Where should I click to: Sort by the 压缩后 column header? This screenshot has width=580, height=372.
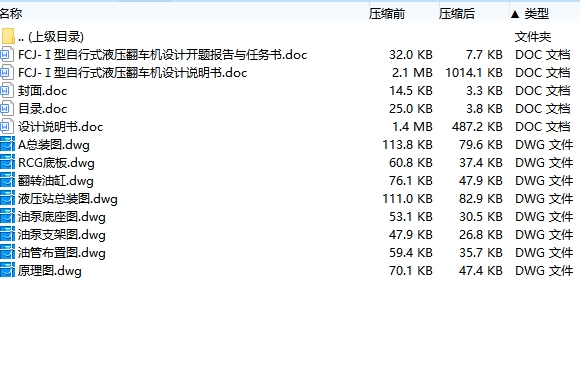(x=457, y=14)
